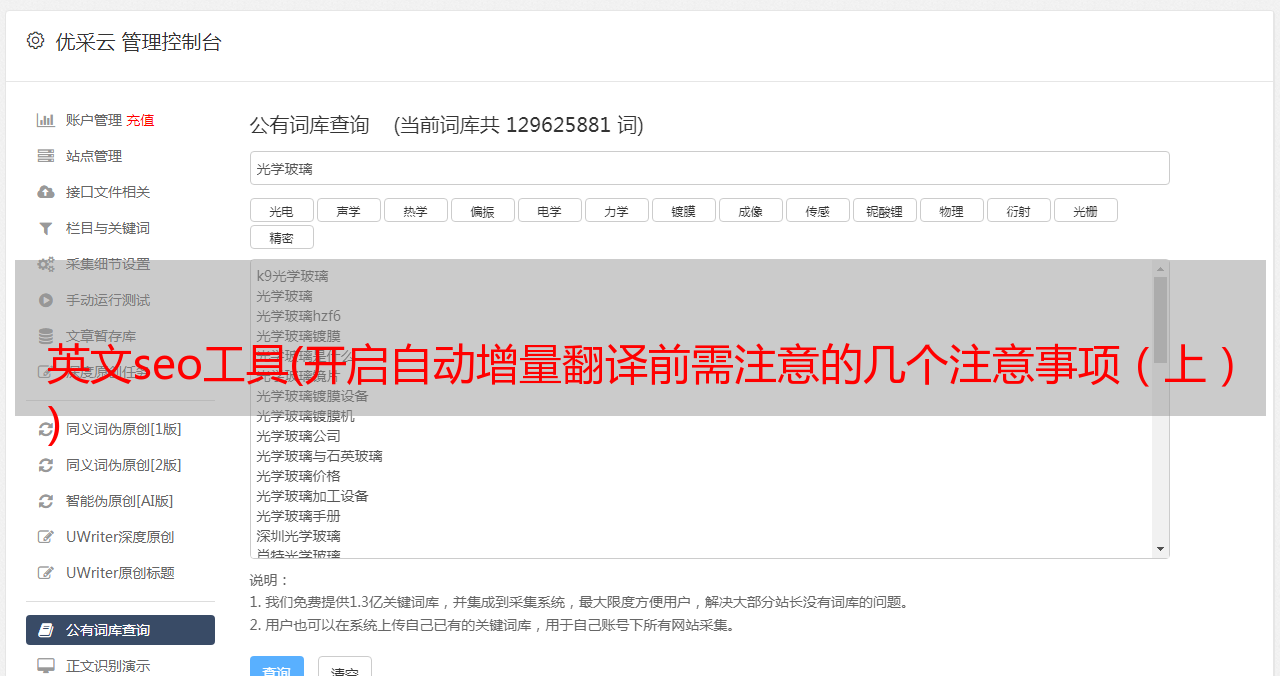Viewport: 1280px width, 676px height.
Task: Select 栏目与关键词 in the sidebar
Action: [108, 228]
